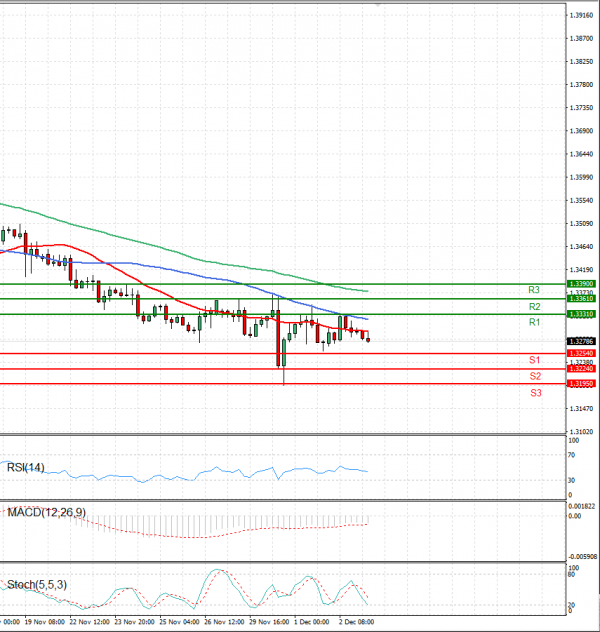Click the 25 Nov 04:00 time label
600x632 pixels.
179,622
